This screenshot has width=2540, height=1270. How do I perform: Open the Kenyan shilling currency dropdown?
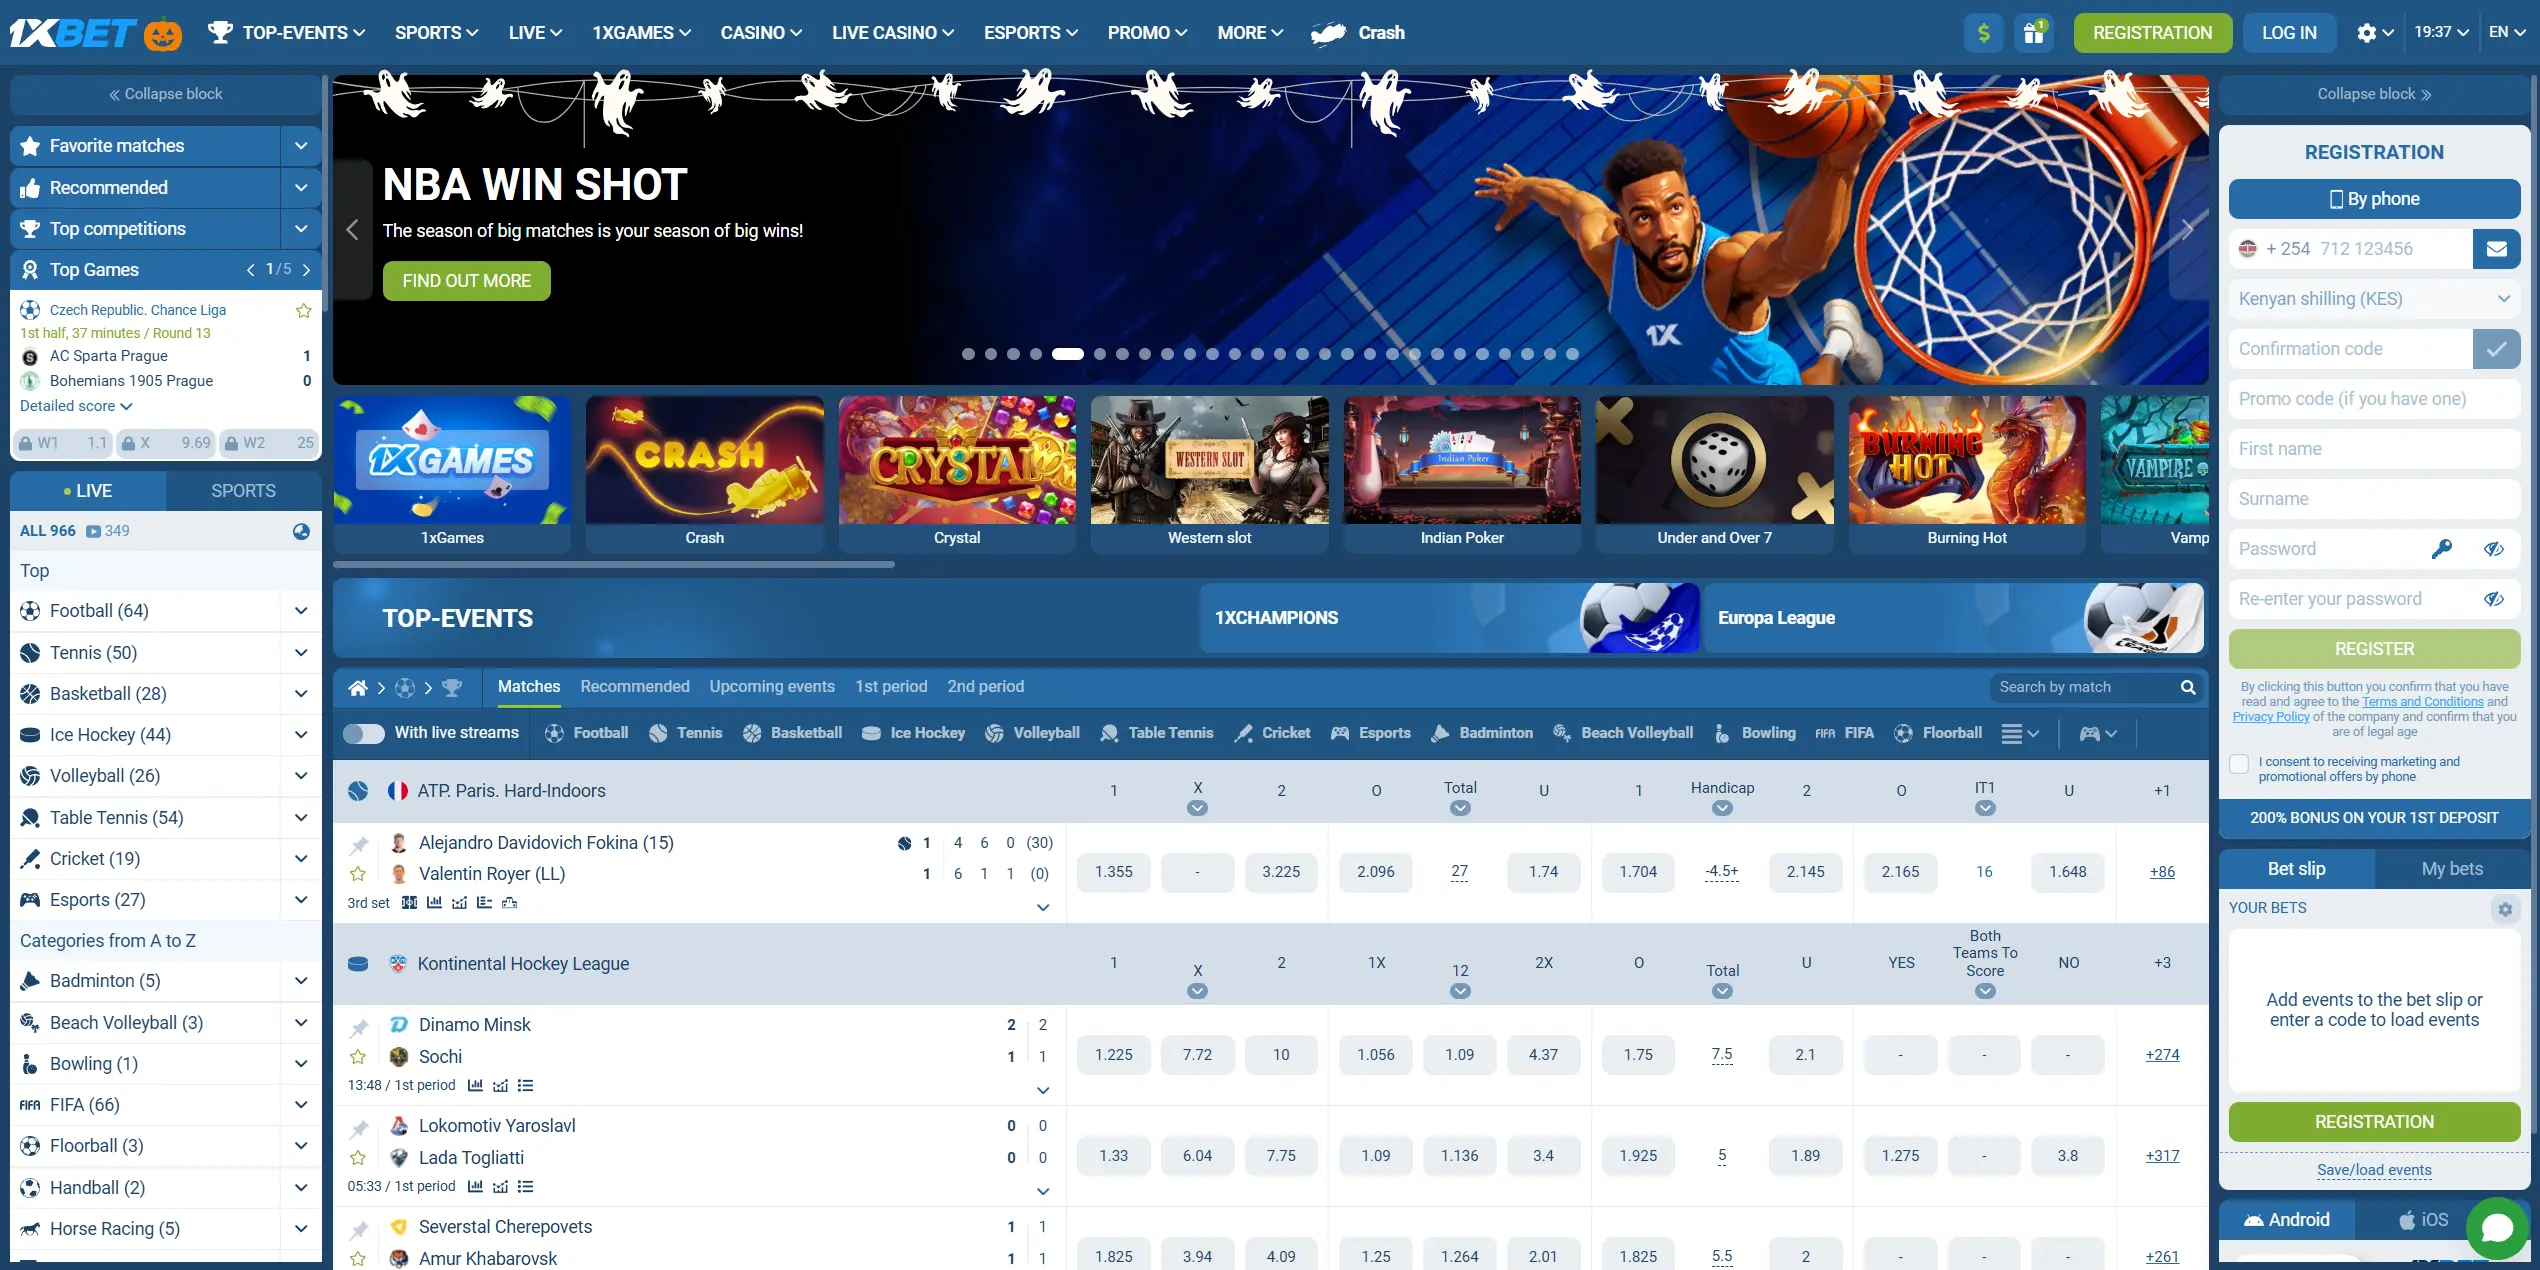[x=2374, y=298]
